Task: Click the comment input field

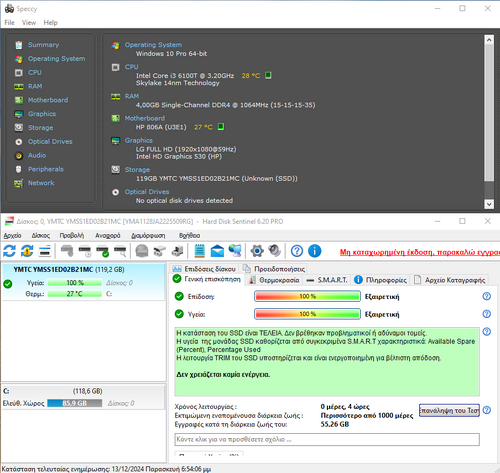Action: click(327, 439)
